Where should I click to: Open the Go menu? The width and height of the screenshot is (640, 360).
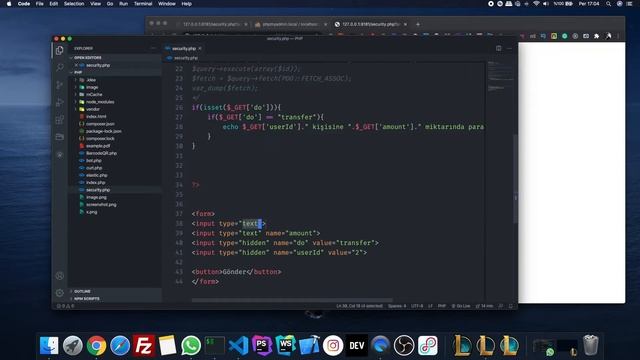coord(110,4)
